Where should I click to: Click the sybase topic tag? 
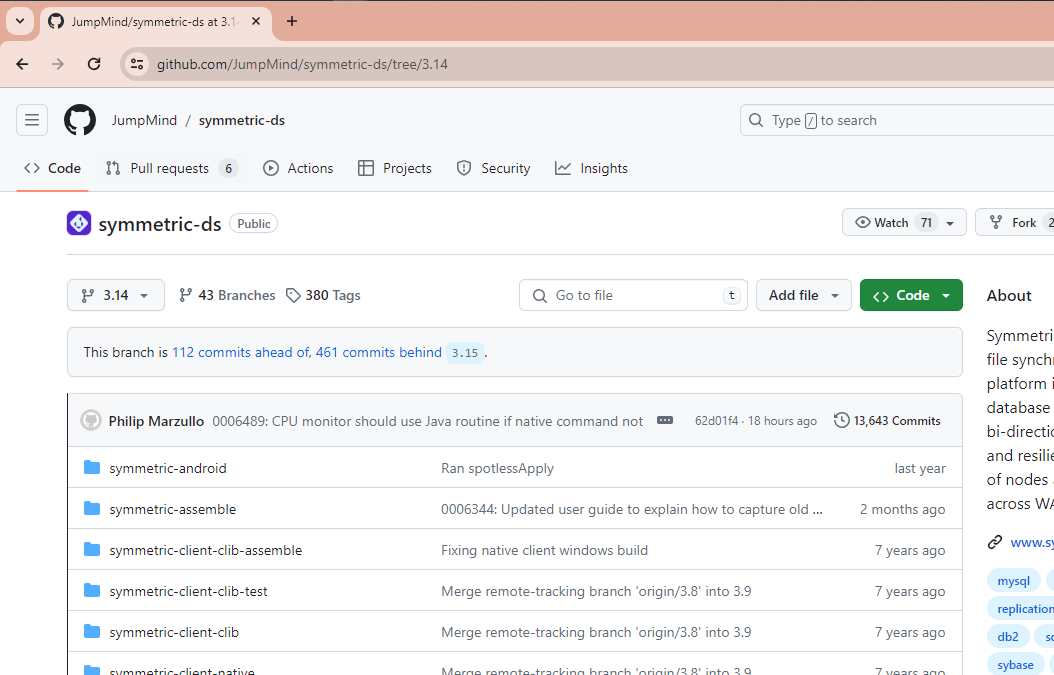(1015, 665)
